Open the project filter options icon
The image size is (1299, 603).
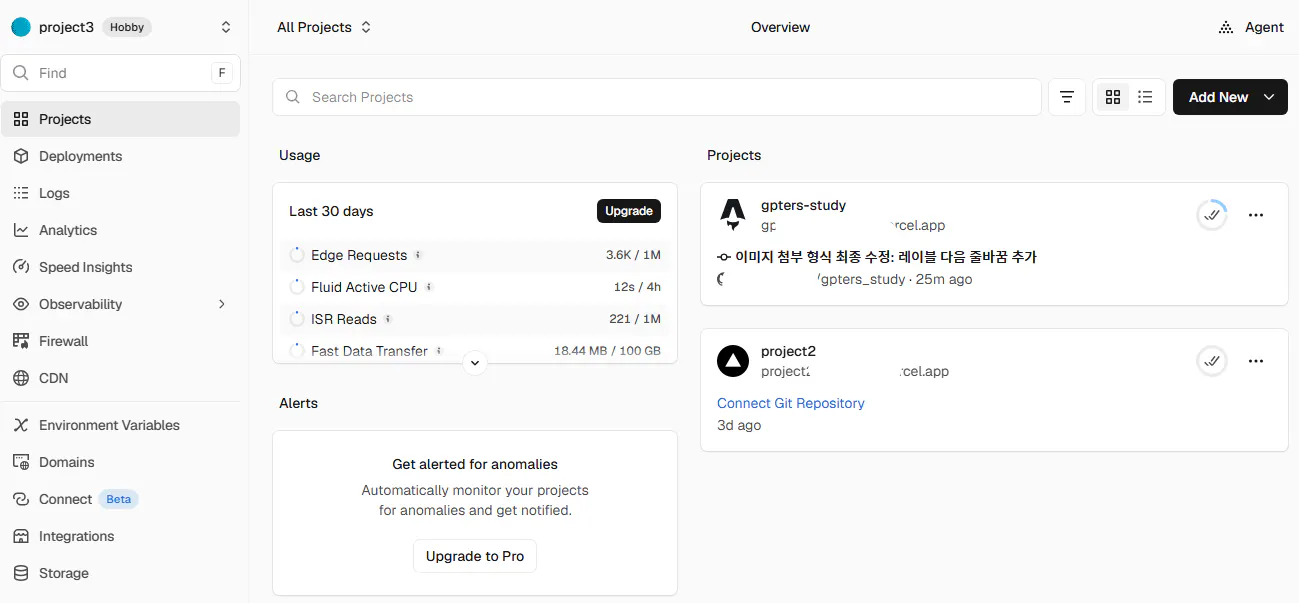pyautogui.click(x=1067, y=97)
